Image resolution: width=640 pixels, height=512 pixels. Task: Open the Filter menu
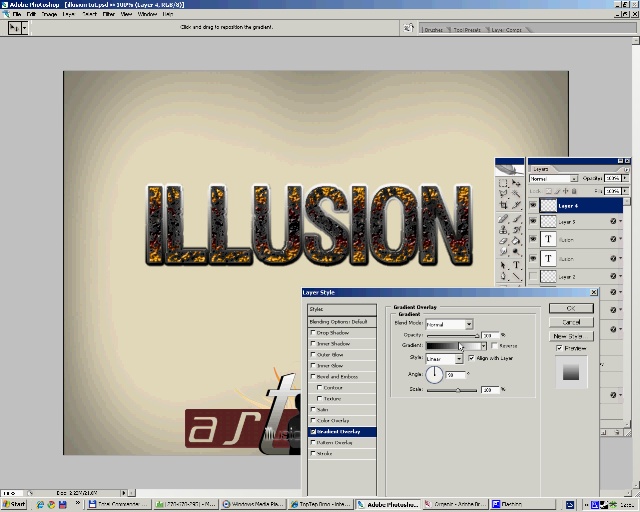click(x=109, y=14)
